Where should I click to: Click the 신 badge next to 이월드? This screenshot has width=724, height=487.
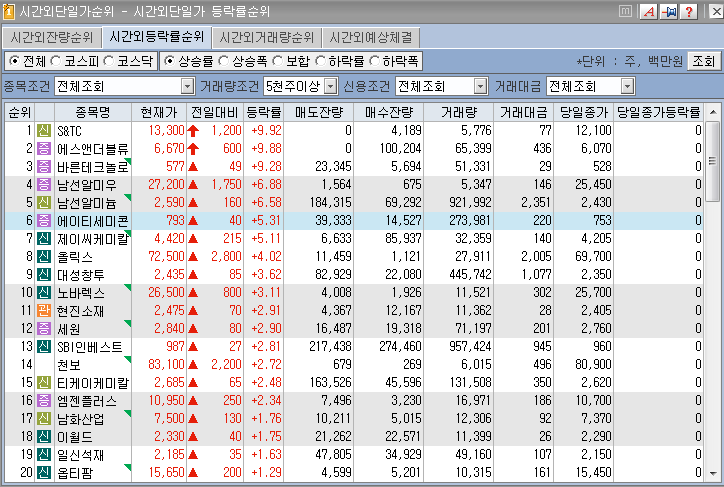(x=44, y=437)
